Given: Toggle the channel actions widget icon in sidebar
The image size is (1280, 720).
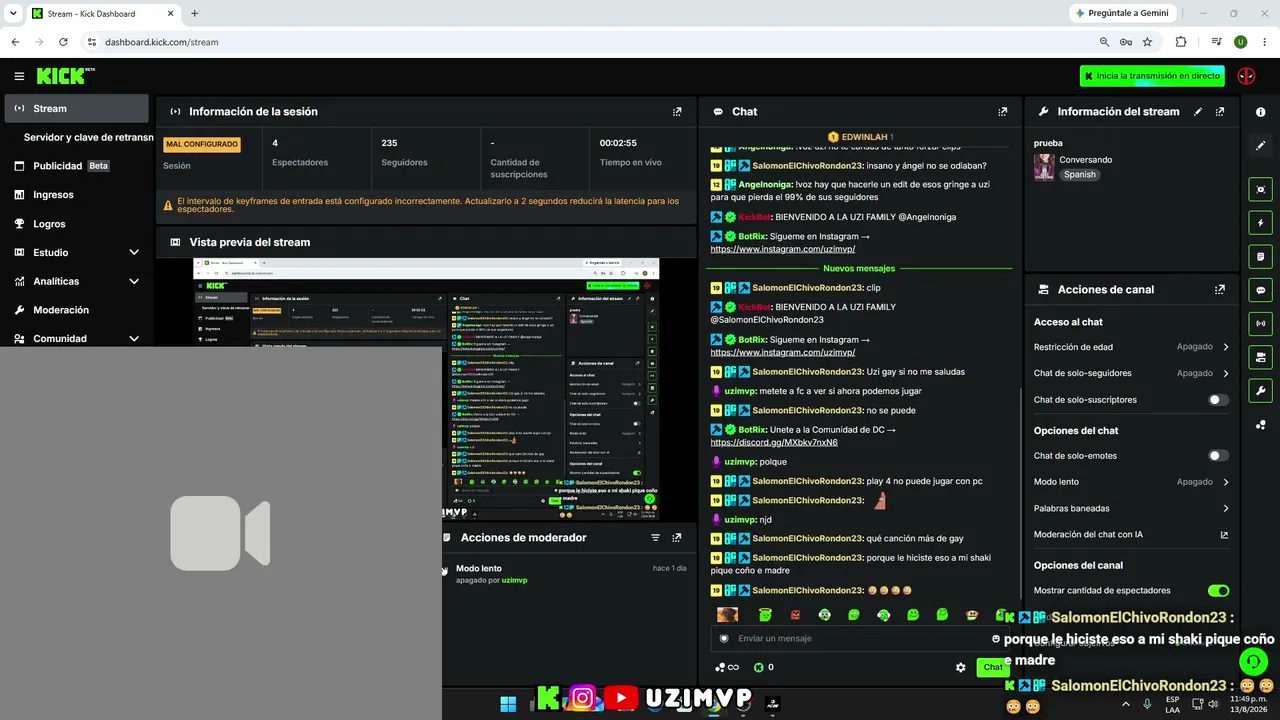Looking at the screenshot, I should pos(1260,357).
